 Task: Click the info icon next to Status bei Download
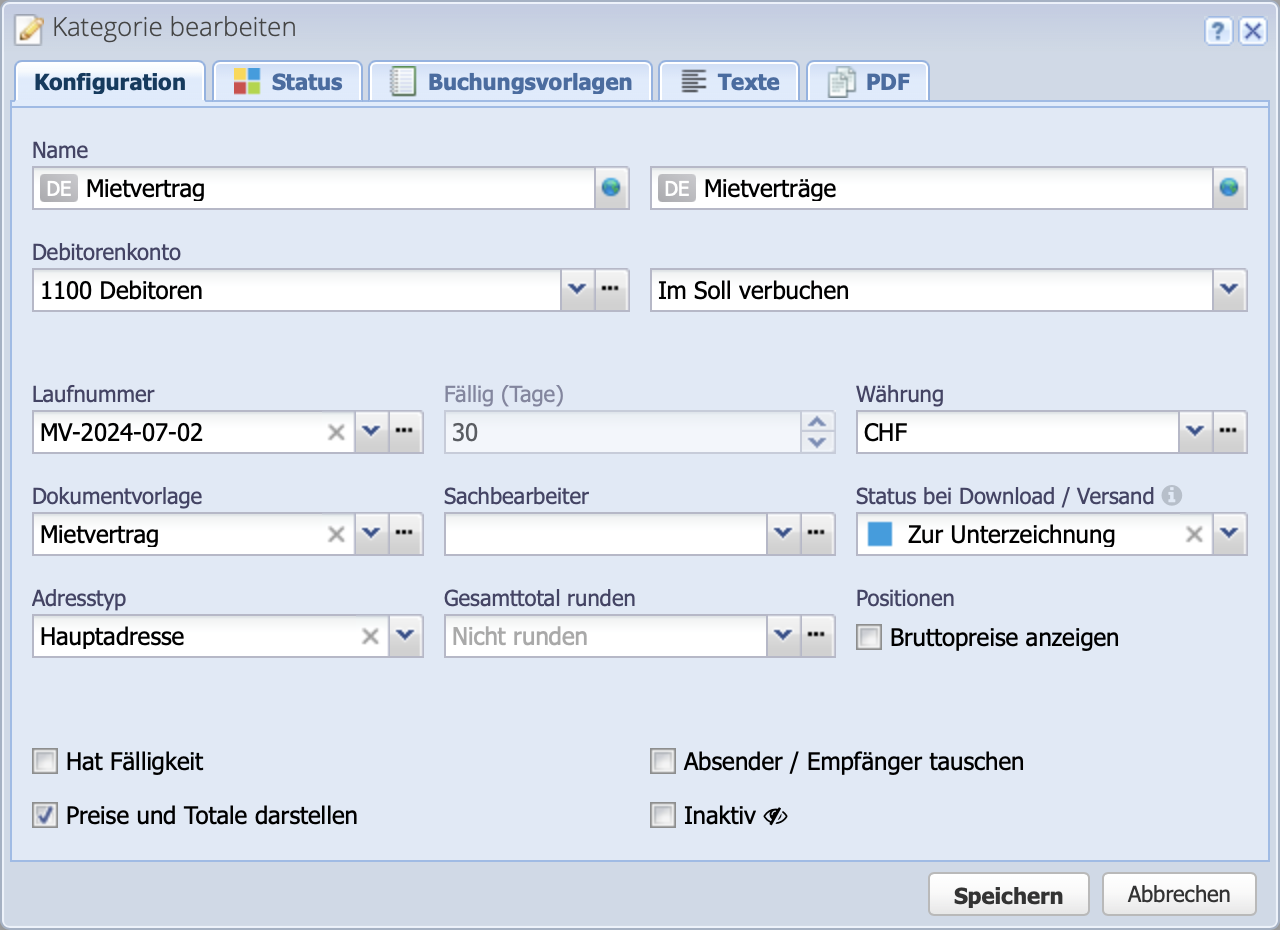pyautogui.click(x=1172, y=495)
